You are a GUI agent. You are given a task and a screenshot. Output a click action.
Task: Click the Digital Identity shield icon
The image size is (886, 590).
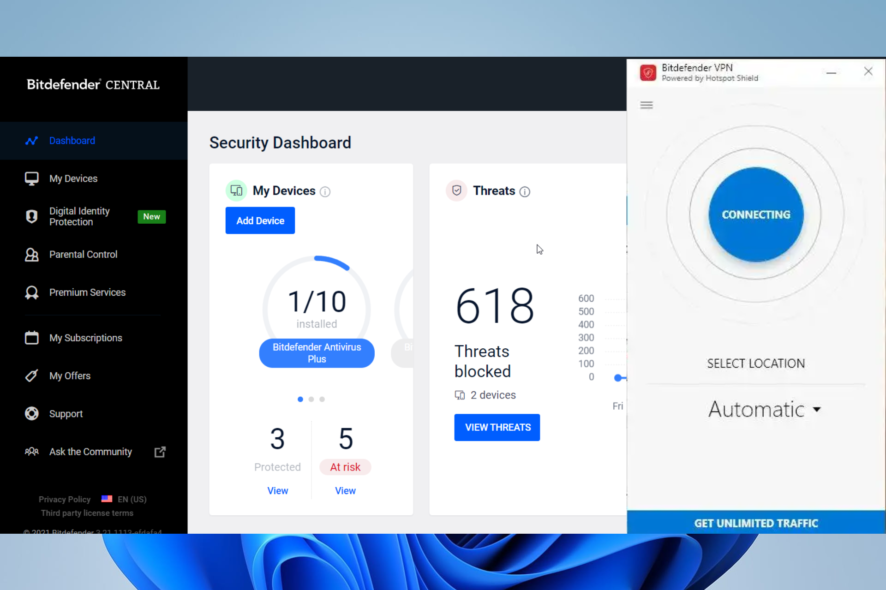(x=32, y=216)
